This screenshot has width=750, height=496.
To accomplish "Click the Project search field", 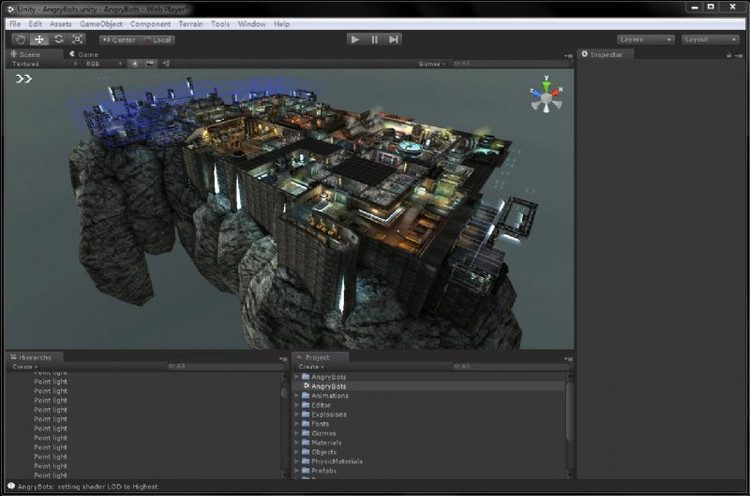I will [x=510, y=367].
